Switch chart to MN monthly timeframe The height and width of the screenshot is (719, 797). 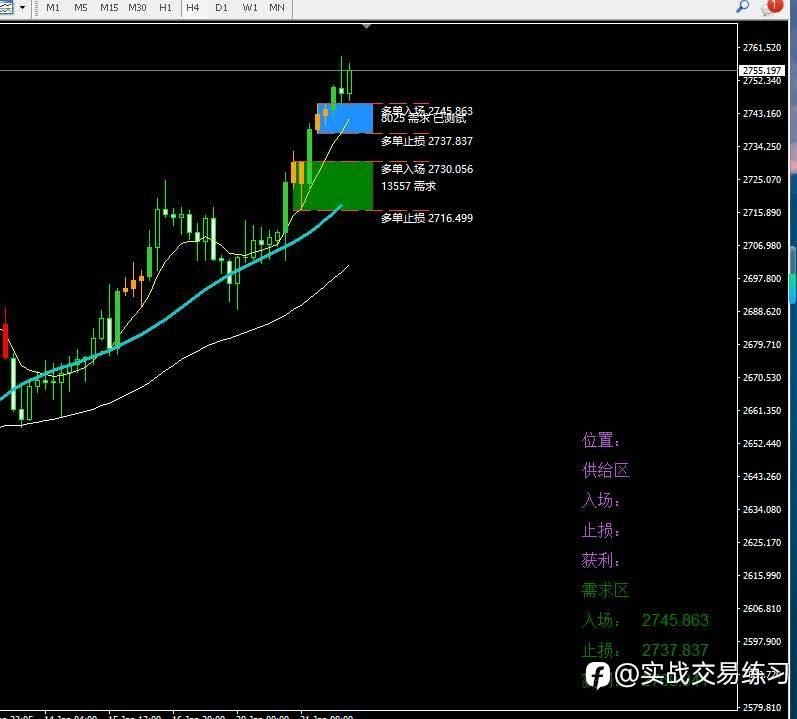pos(277,8)
